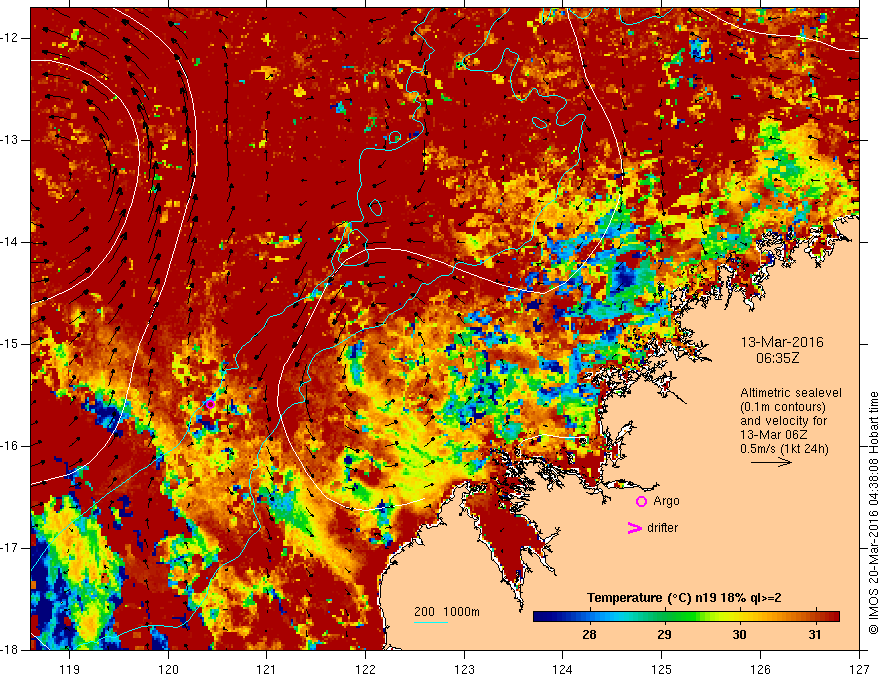Click the 0.5m/s velocity scale arrow
The height and width of the screenshot is (680, 880).
(x=771, y=462)
